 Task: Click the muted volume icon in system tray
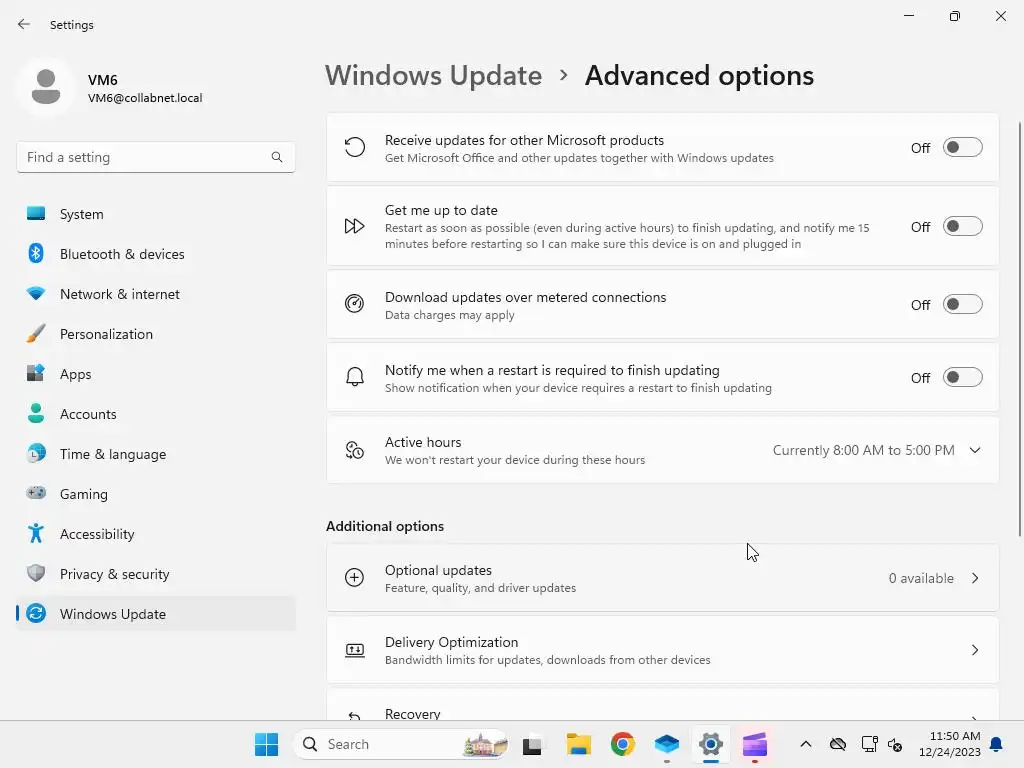895,744
